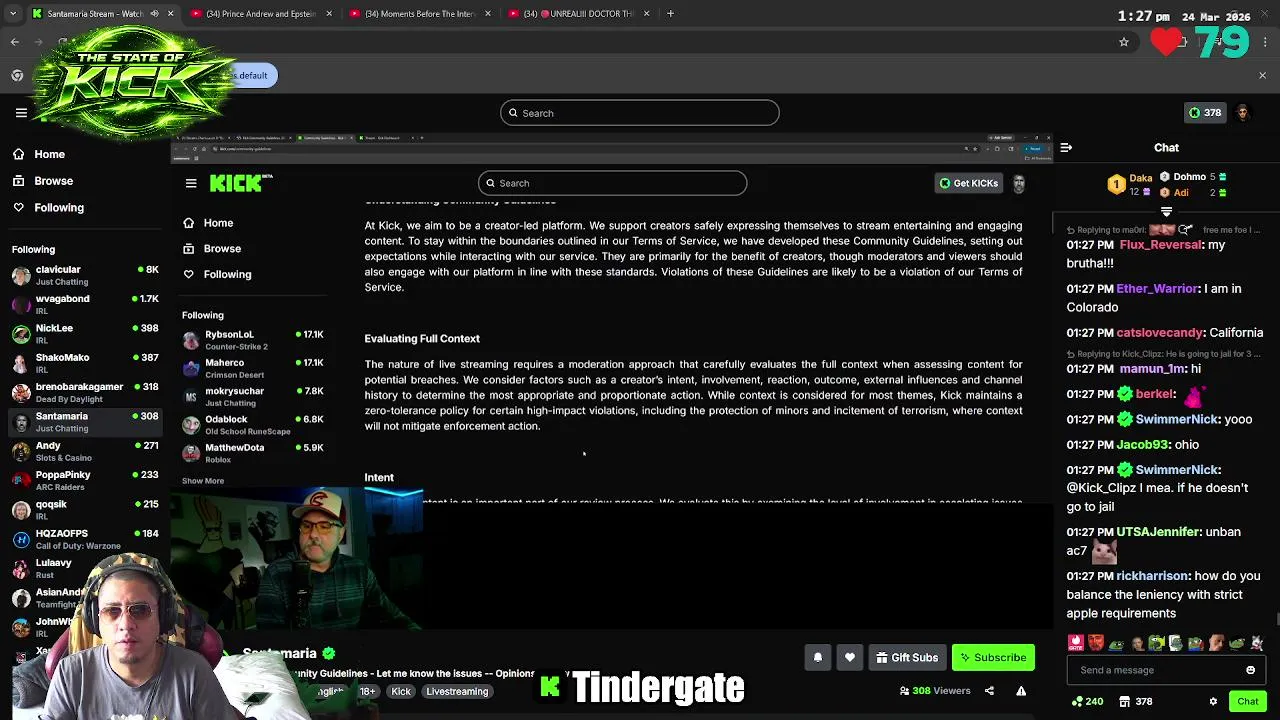Open Browse in left sidebar
Screen dimensions: 1280x720
43,181
